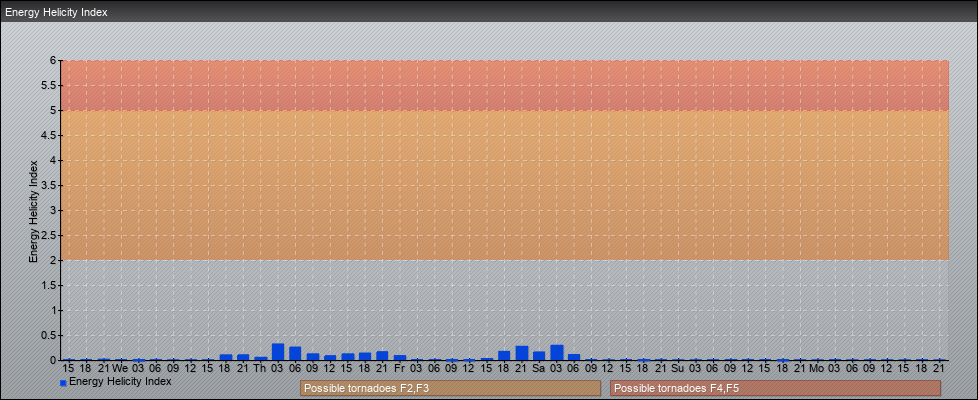978x400 pixels.
Task: Toggle the Energy Helicity Index legend label
Action: [x=120, y=381]
